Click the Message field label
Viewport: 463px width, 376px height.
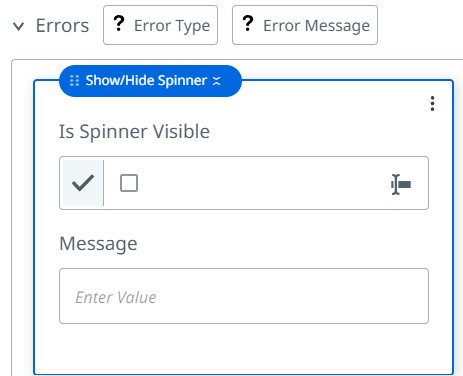coord(98,244)
